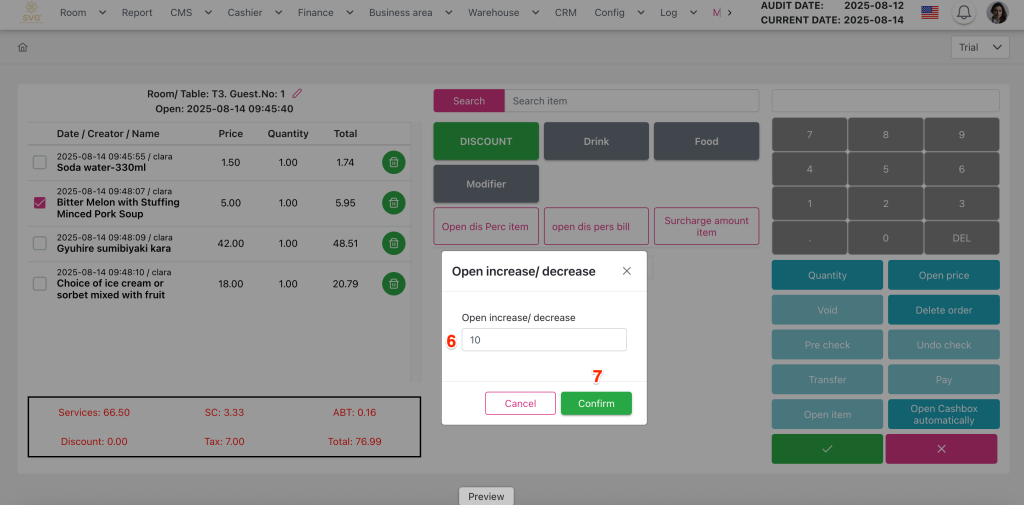Expand the Warehouse menu dropdown
Viewport: 1024px width, 505px height.
coord(501,13)
